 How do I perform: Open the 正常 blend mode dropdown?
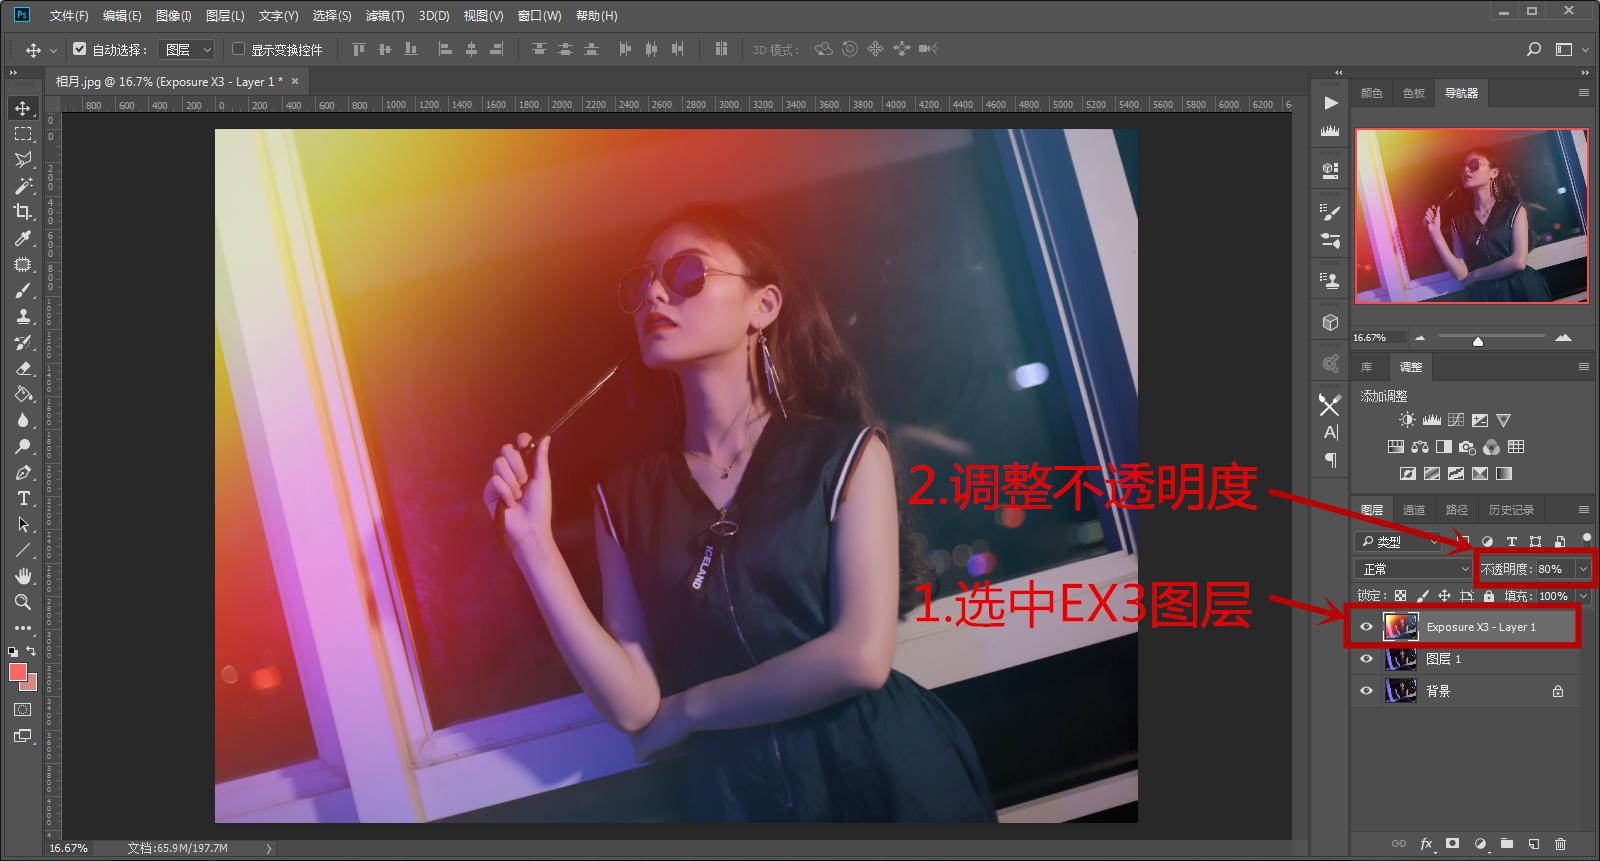click(1414, 569)
